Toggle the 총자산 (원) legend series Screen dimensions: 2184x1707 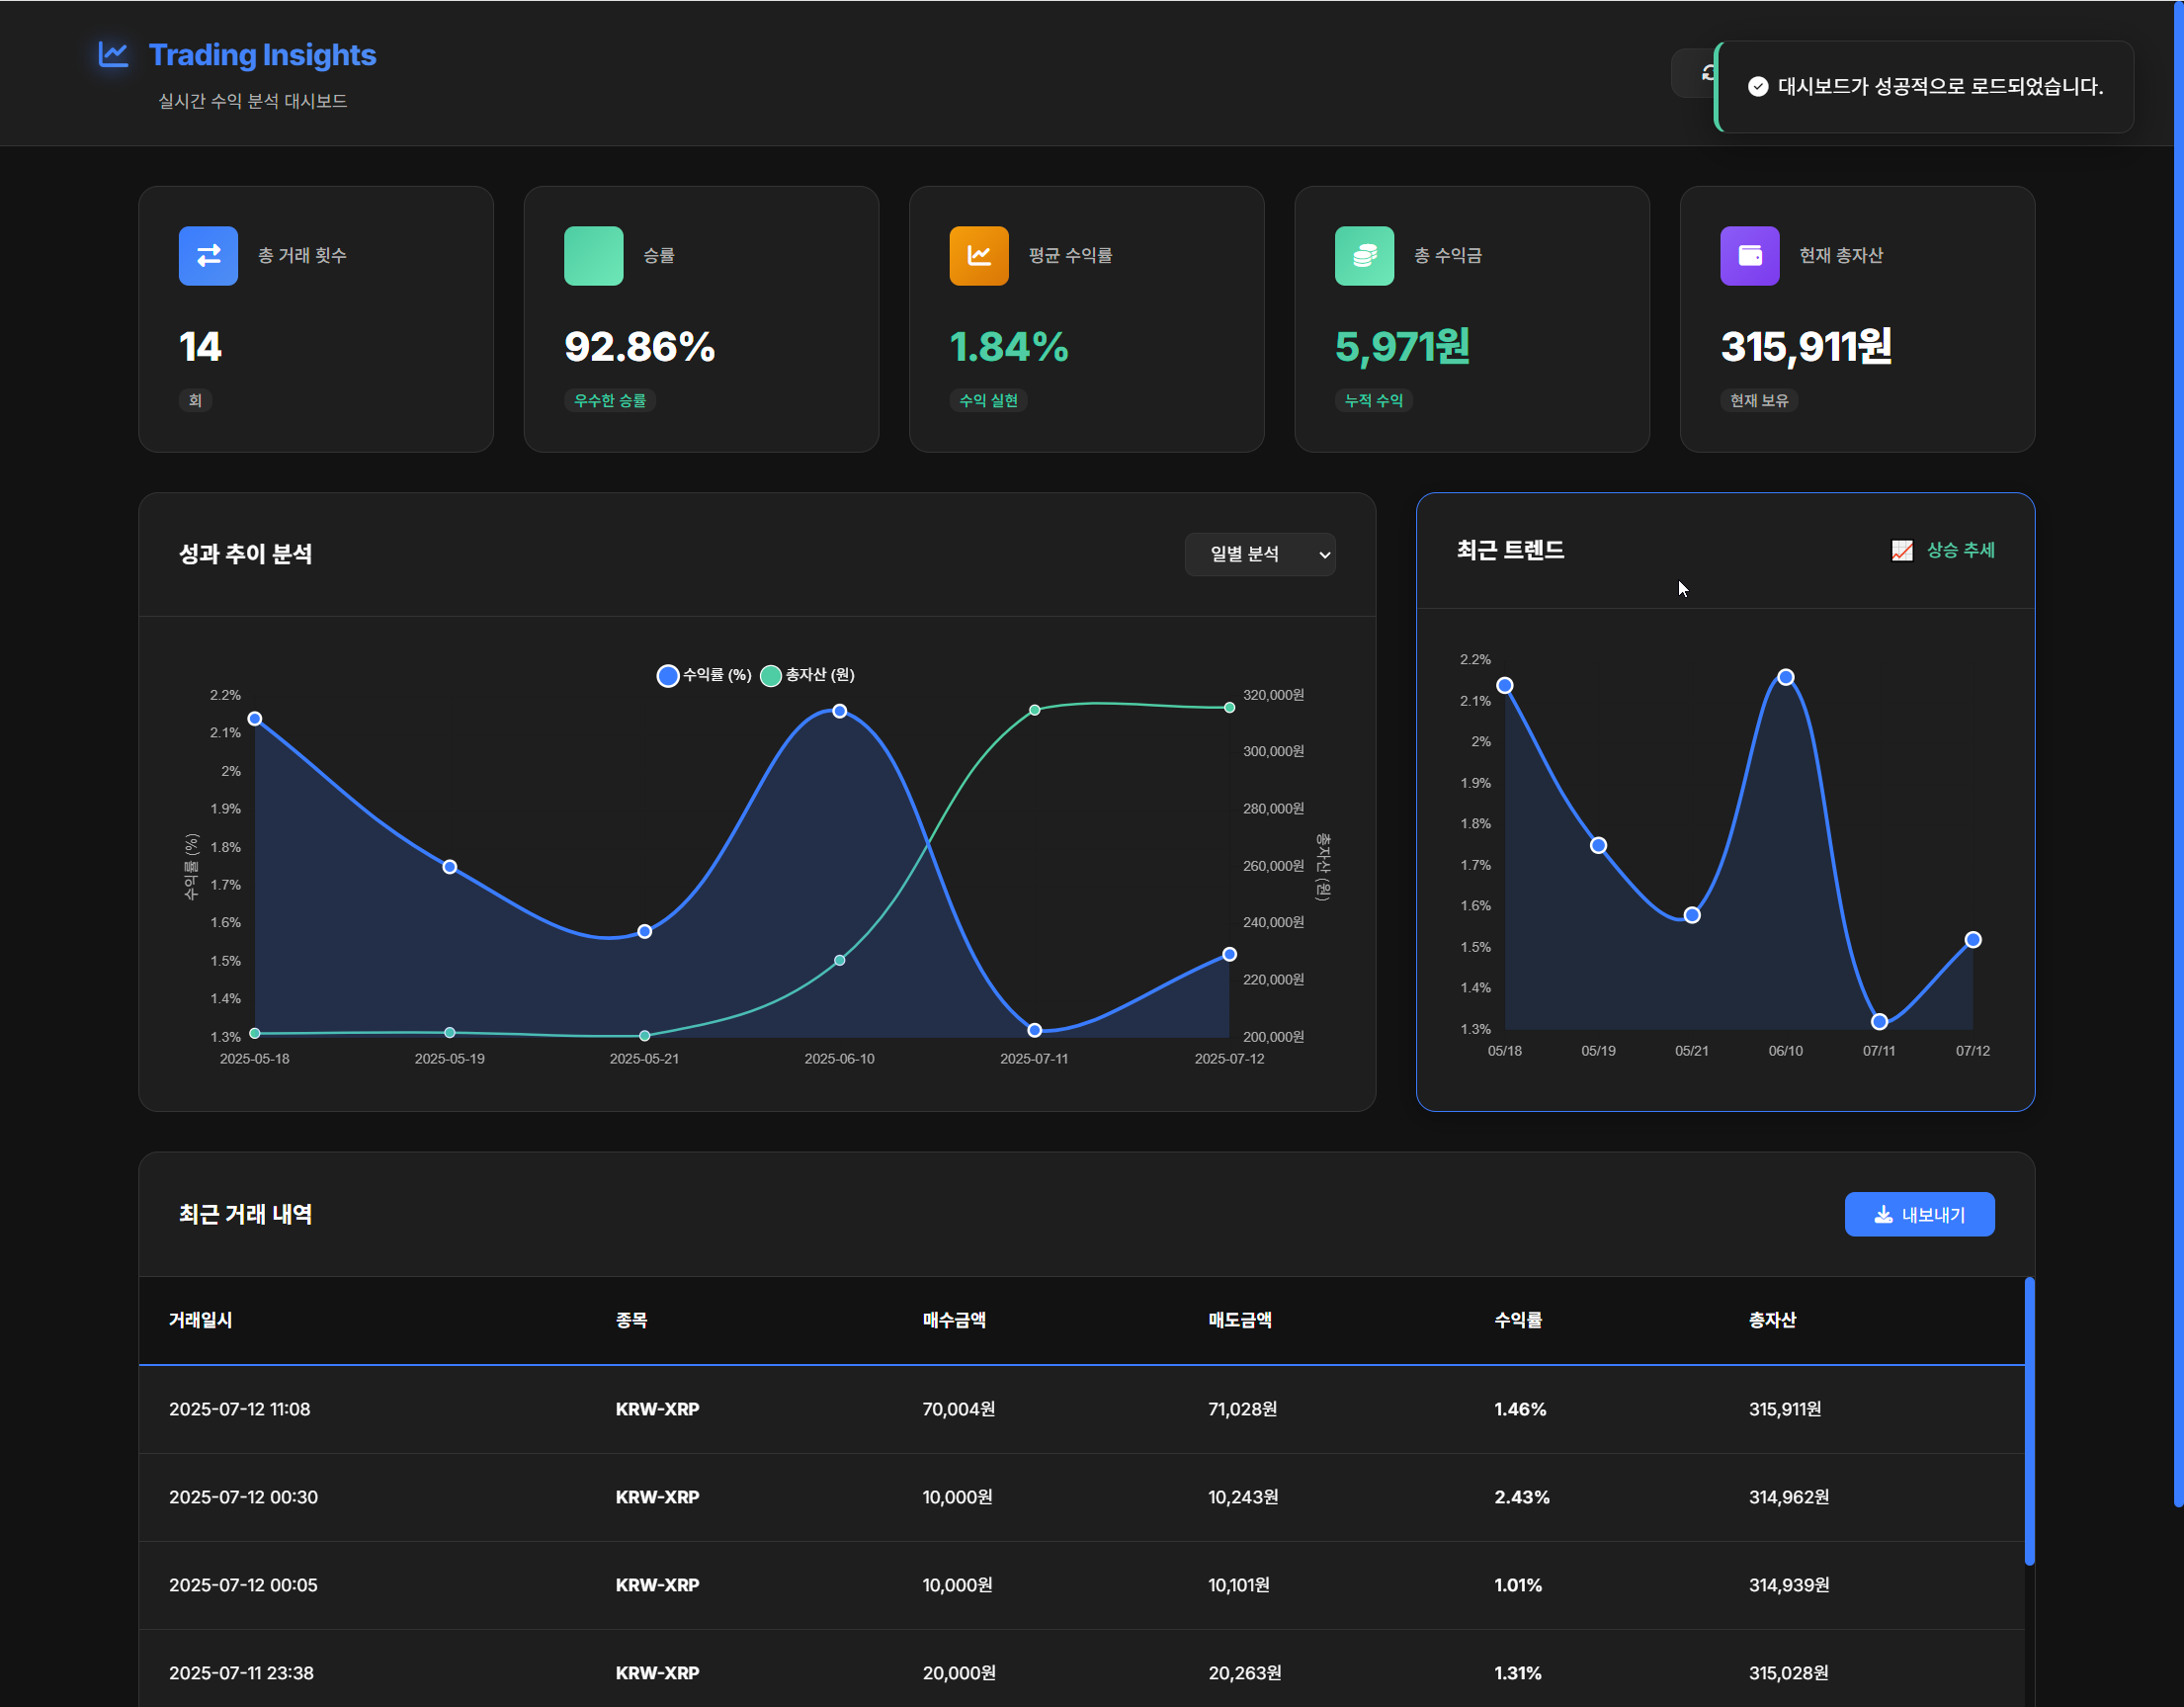click(x=808, y=675)
